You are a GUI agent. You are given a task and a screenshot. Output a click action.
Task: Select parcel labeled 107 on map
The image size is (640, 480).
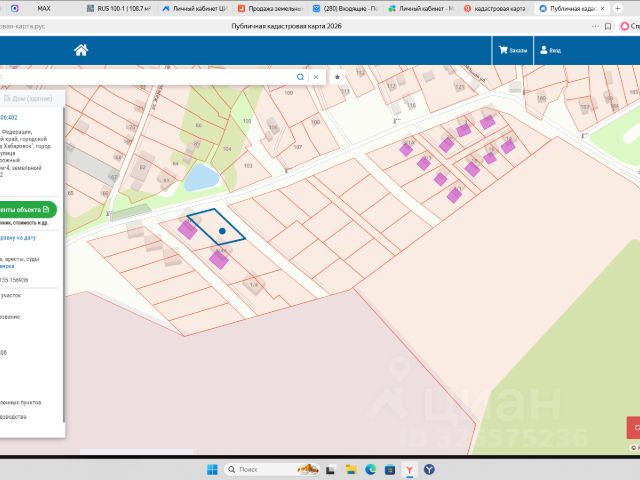coord(298,147)
